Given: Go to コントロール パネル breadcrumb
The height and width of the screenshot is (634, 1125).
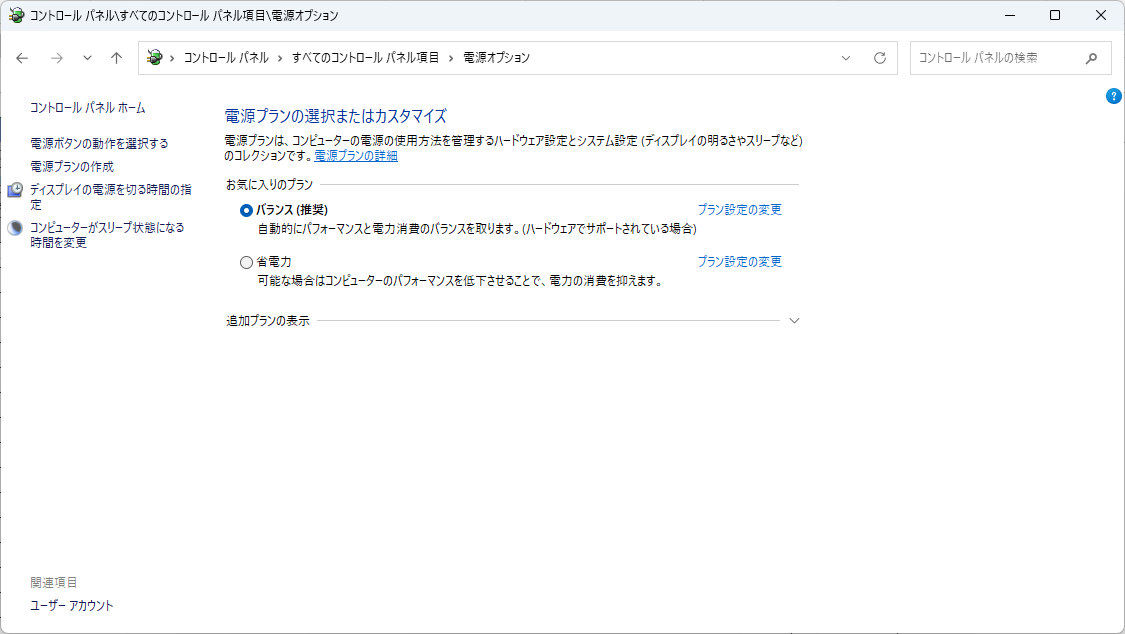Looking at the screenshot, I should click(226, 58).
